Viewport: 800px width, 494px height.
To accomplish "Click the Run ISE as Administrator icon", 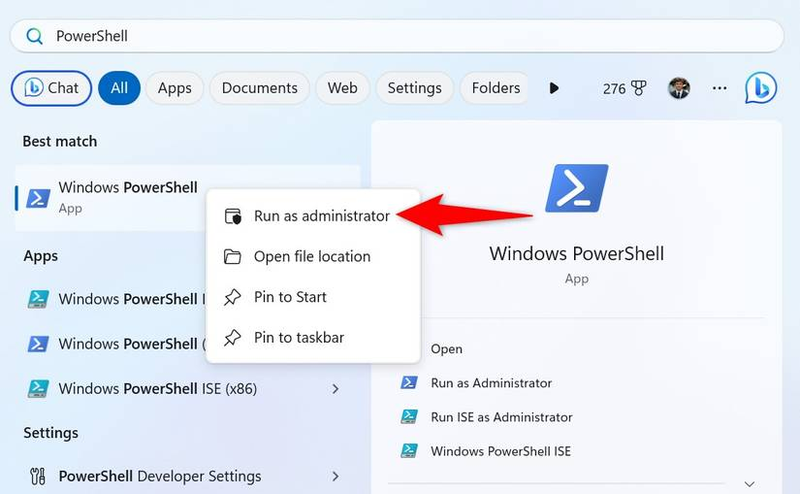I will [409, 417].
